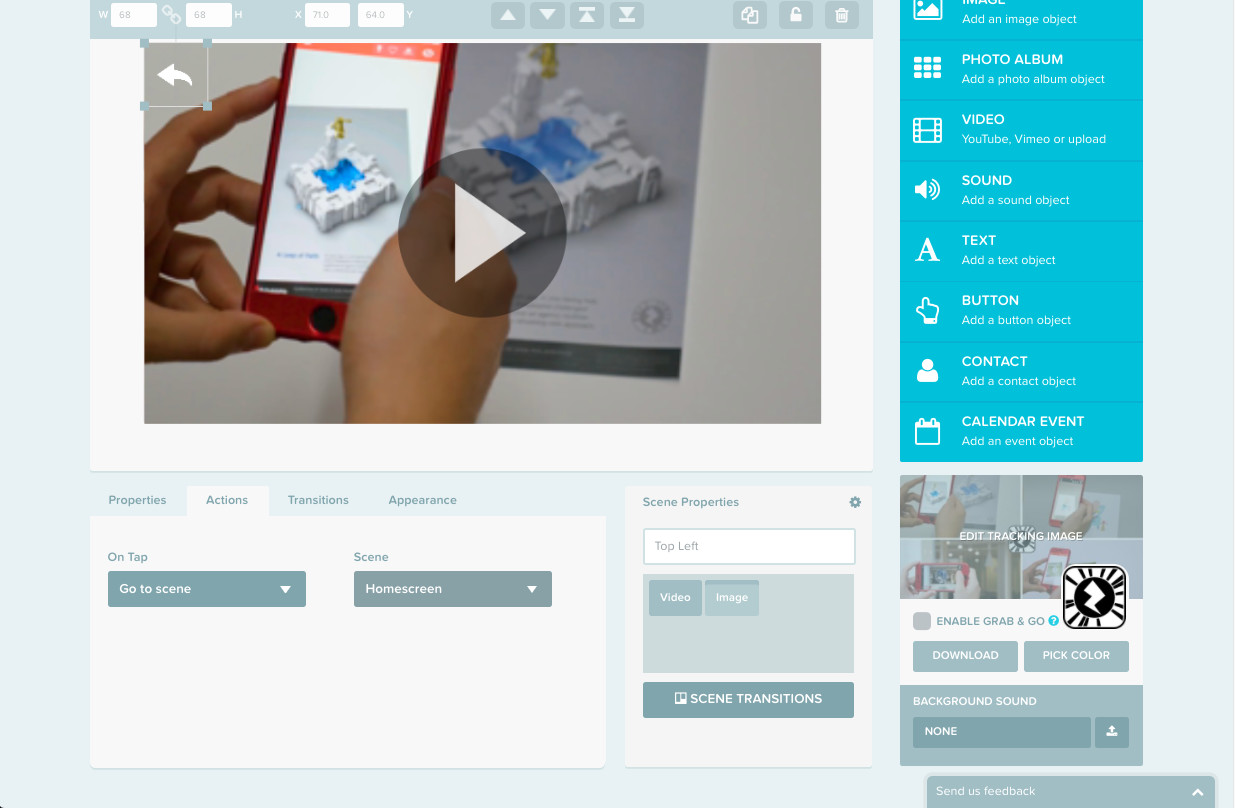This screenshot has height=808, width=1235.
Task: Enable the Grab & Go checkbox
Action: (x=922, y=621)
